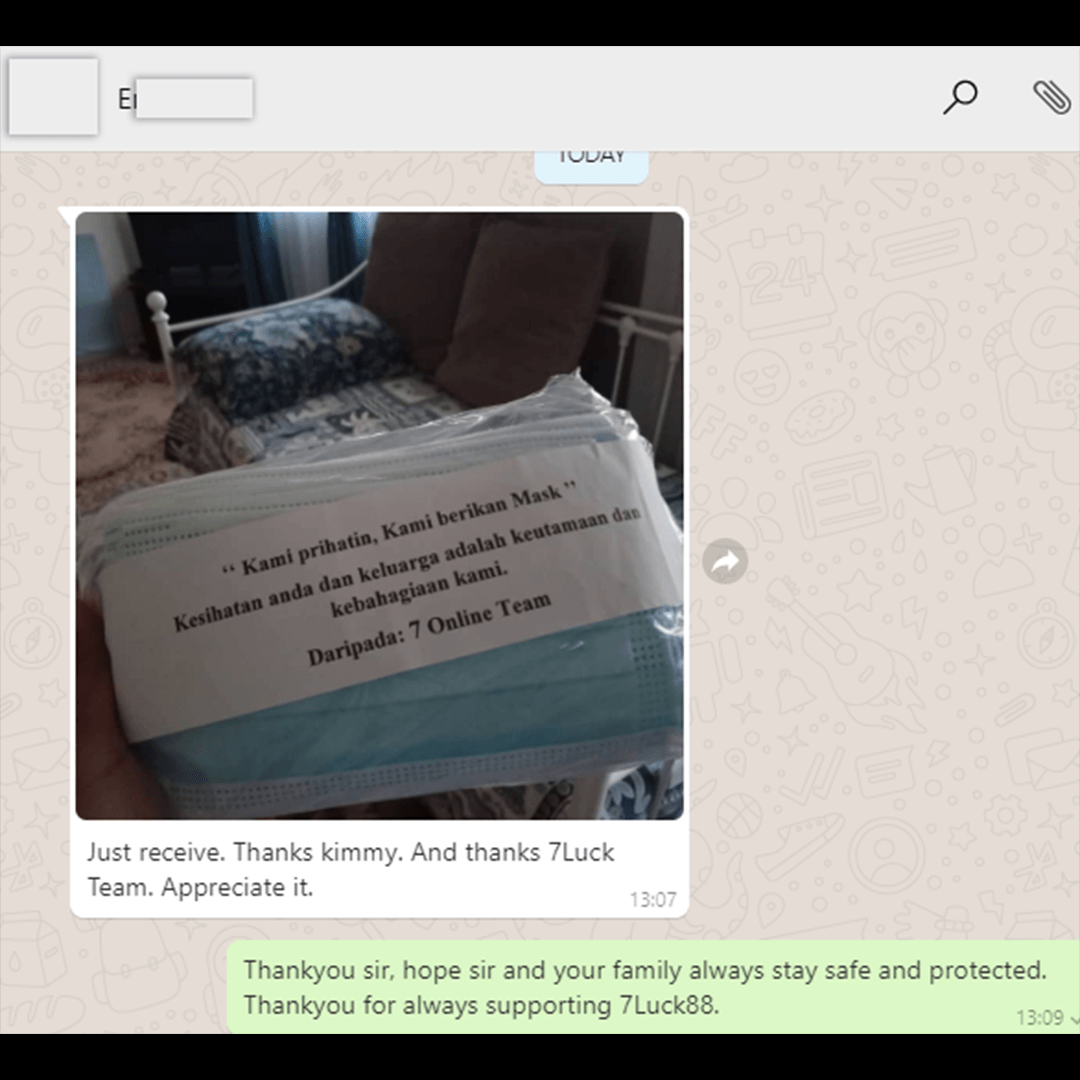
Task: Open the received face mask photo
Action: point(380,515)
